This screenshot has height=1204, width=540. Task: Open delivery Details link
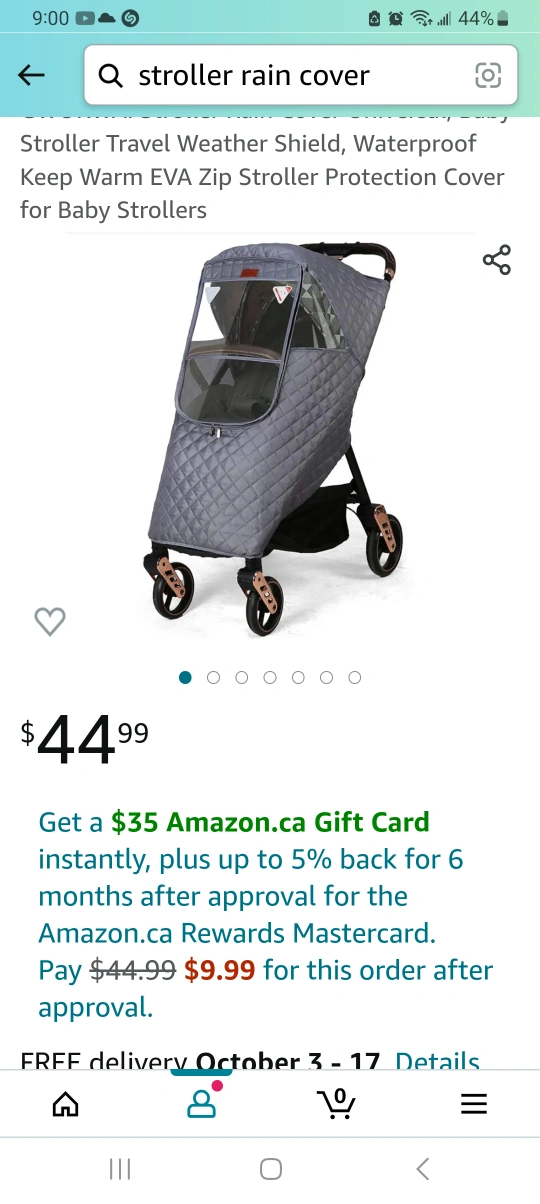[x=438, y=1061]
